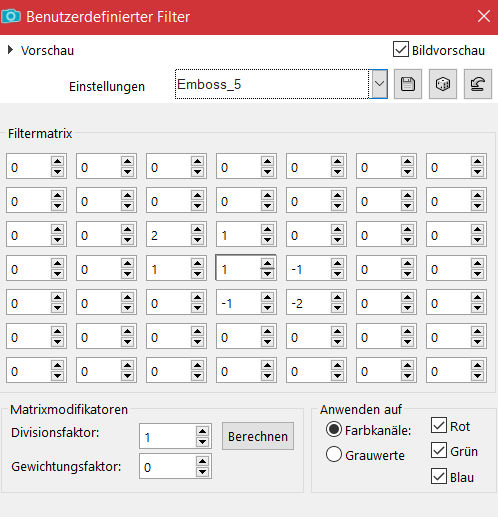Click the save preset floppy disk icon

[x=408, y=84]
